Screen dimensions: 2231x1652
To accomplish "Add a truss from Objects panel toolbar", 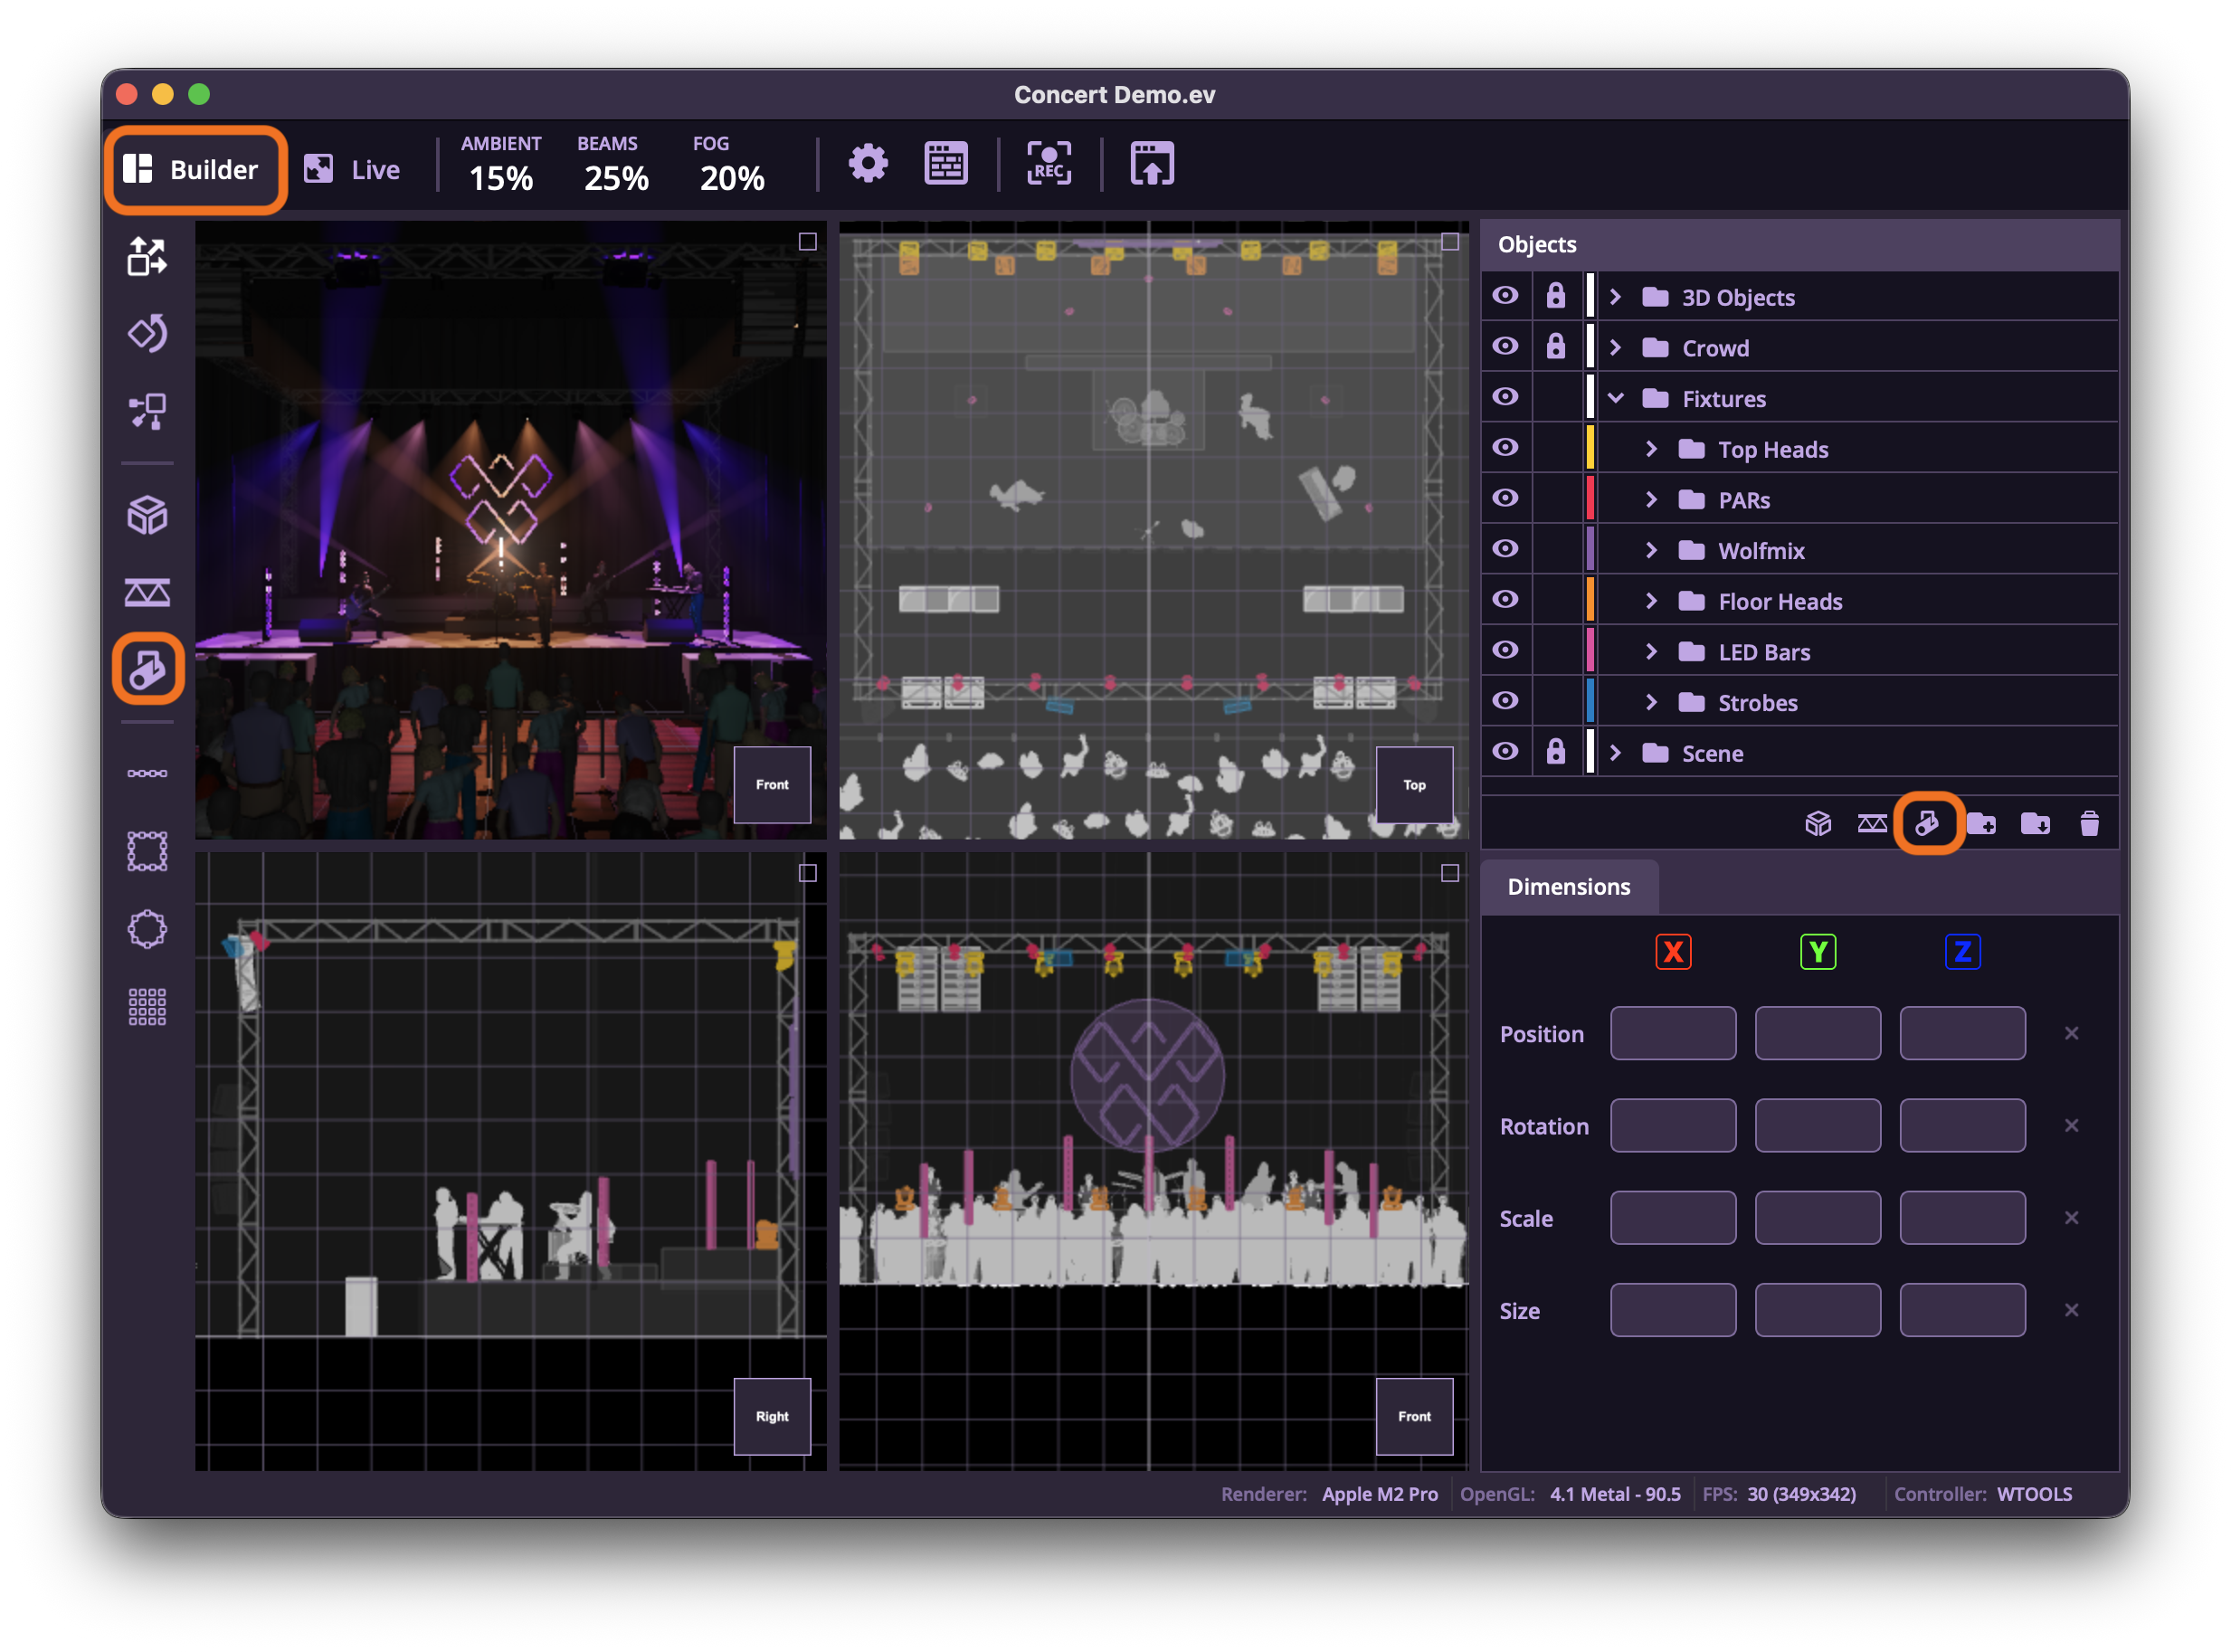I will pyautogui.click(x=1872, y=823).
